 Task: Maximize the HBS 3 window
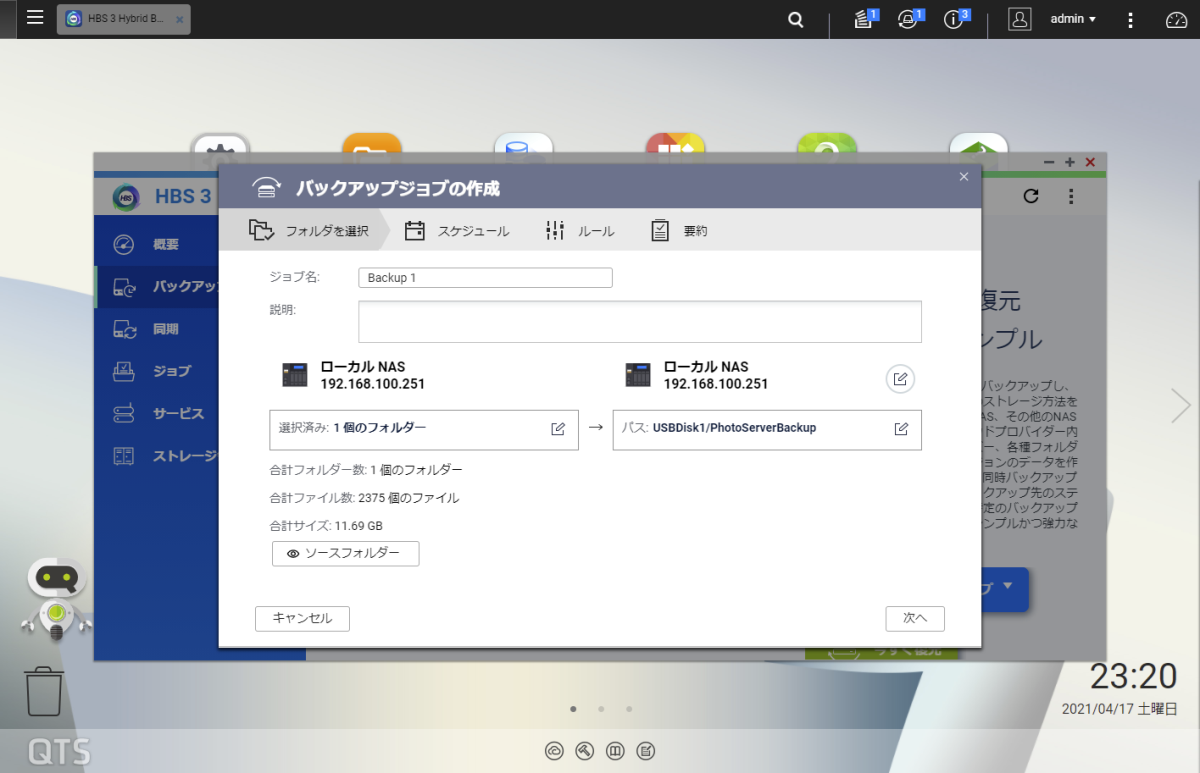(x=1070, y=162)
